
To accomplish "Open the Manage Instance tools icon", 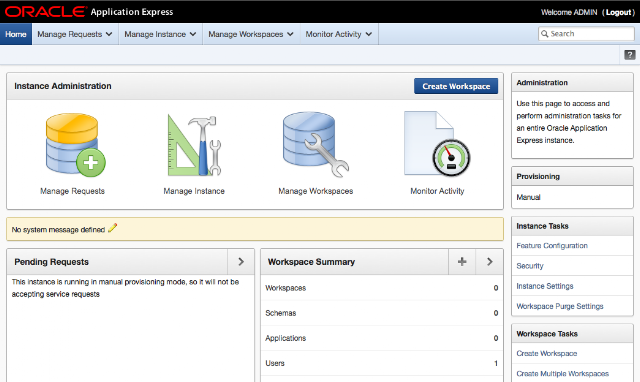I will (194, 145).
